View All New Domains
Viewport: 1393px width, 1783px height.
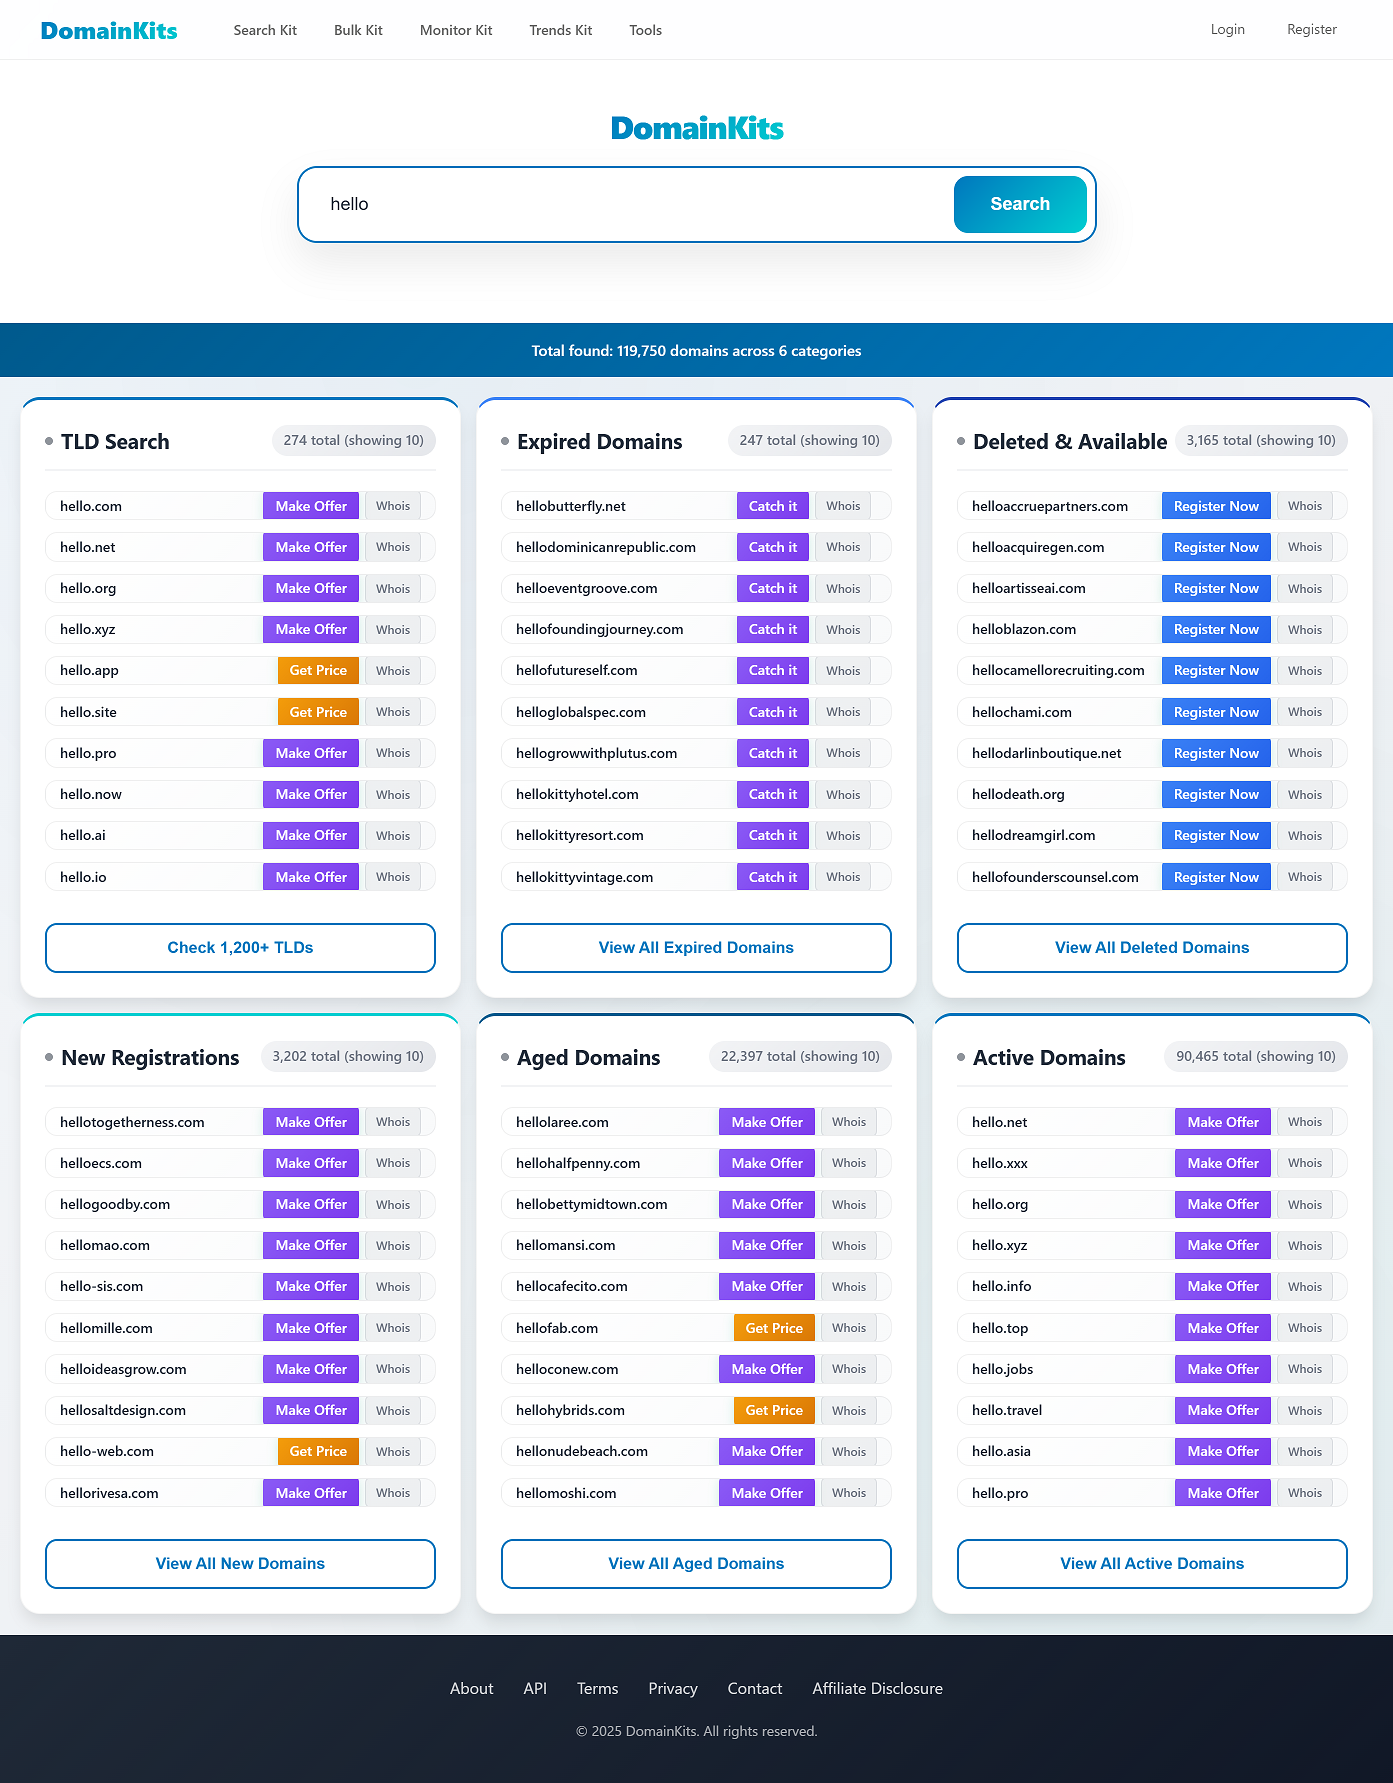coord(240,1564)
